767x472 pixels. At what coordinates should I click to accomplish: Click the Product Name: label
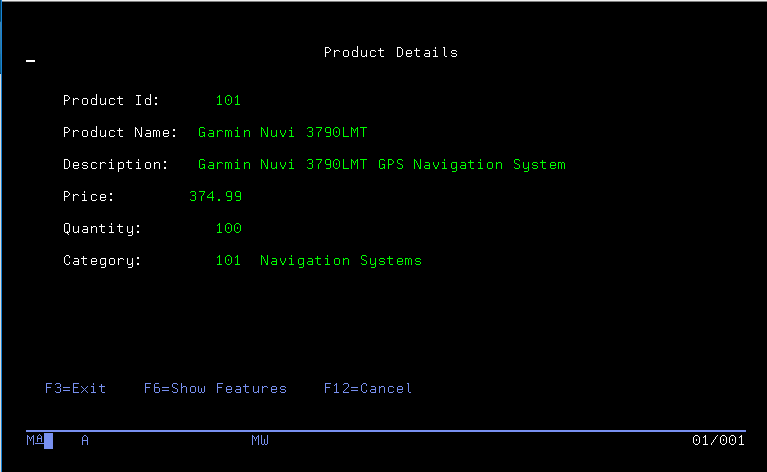click(120, 133)
